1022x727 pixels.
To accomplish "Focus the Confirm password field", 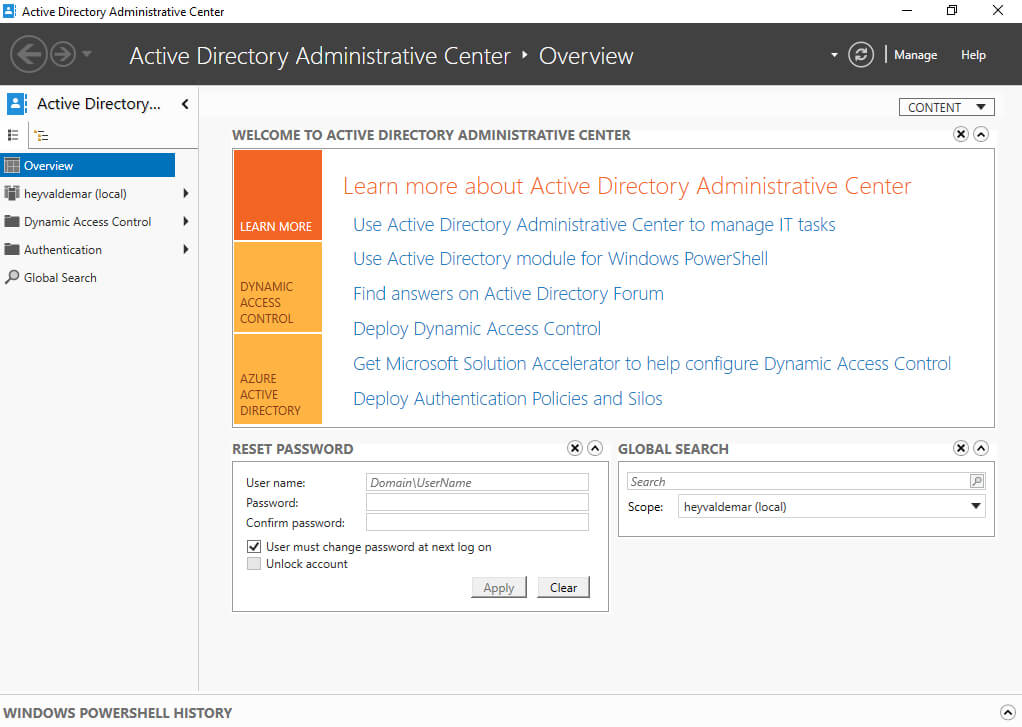I will point(477,522).
